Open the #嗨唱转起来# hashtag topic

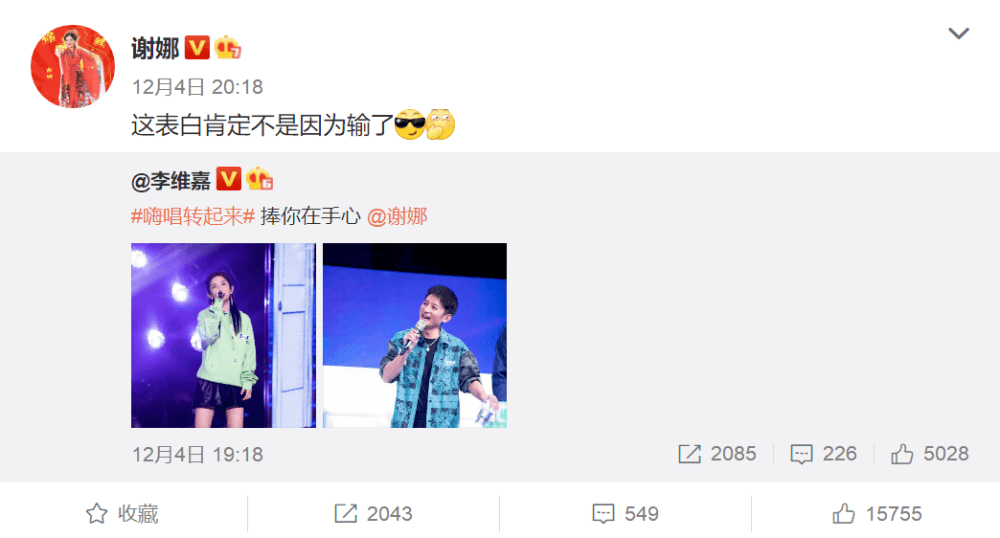pyautogui.click(x=193, y=217)
